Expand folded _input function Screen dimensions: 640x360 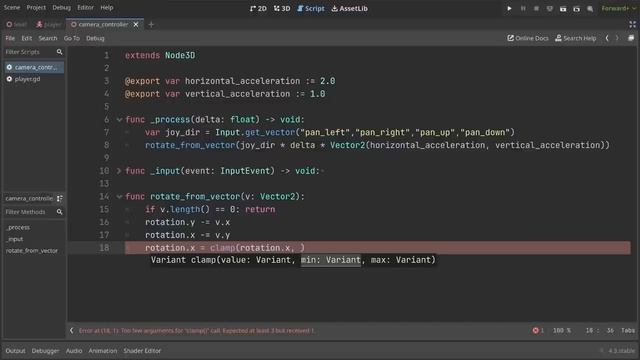point(119,171)
